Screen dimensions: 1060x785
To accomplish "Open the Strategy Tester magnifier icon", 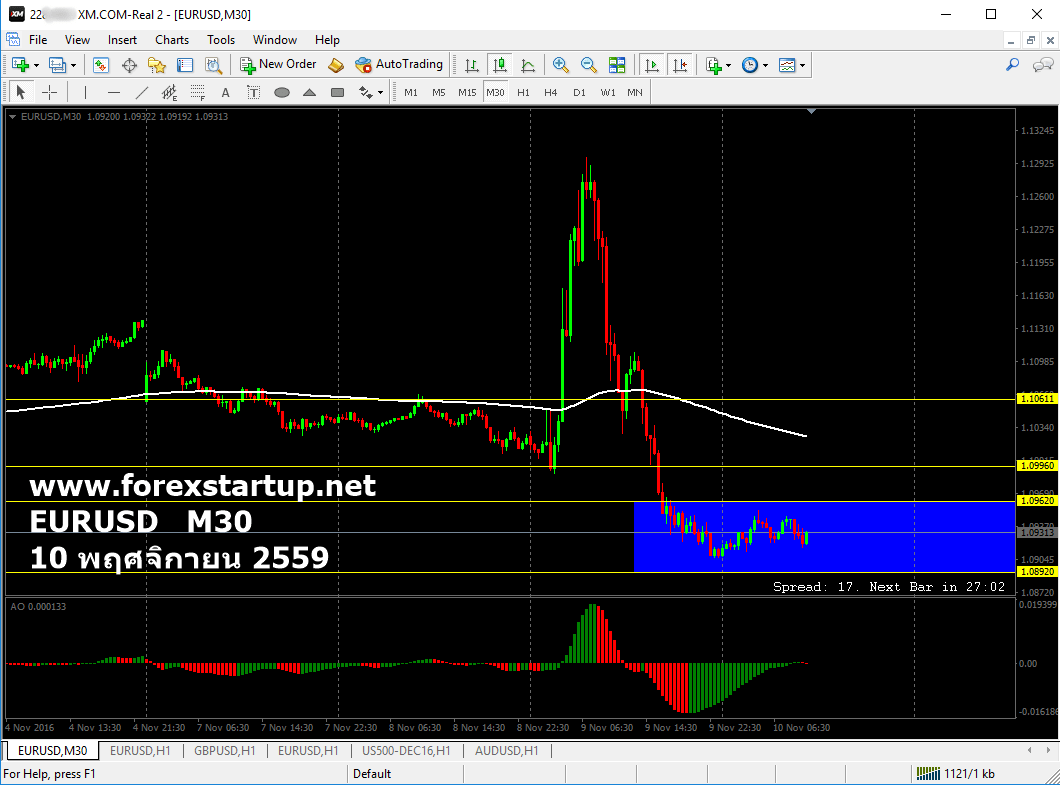I will (213, 65).
